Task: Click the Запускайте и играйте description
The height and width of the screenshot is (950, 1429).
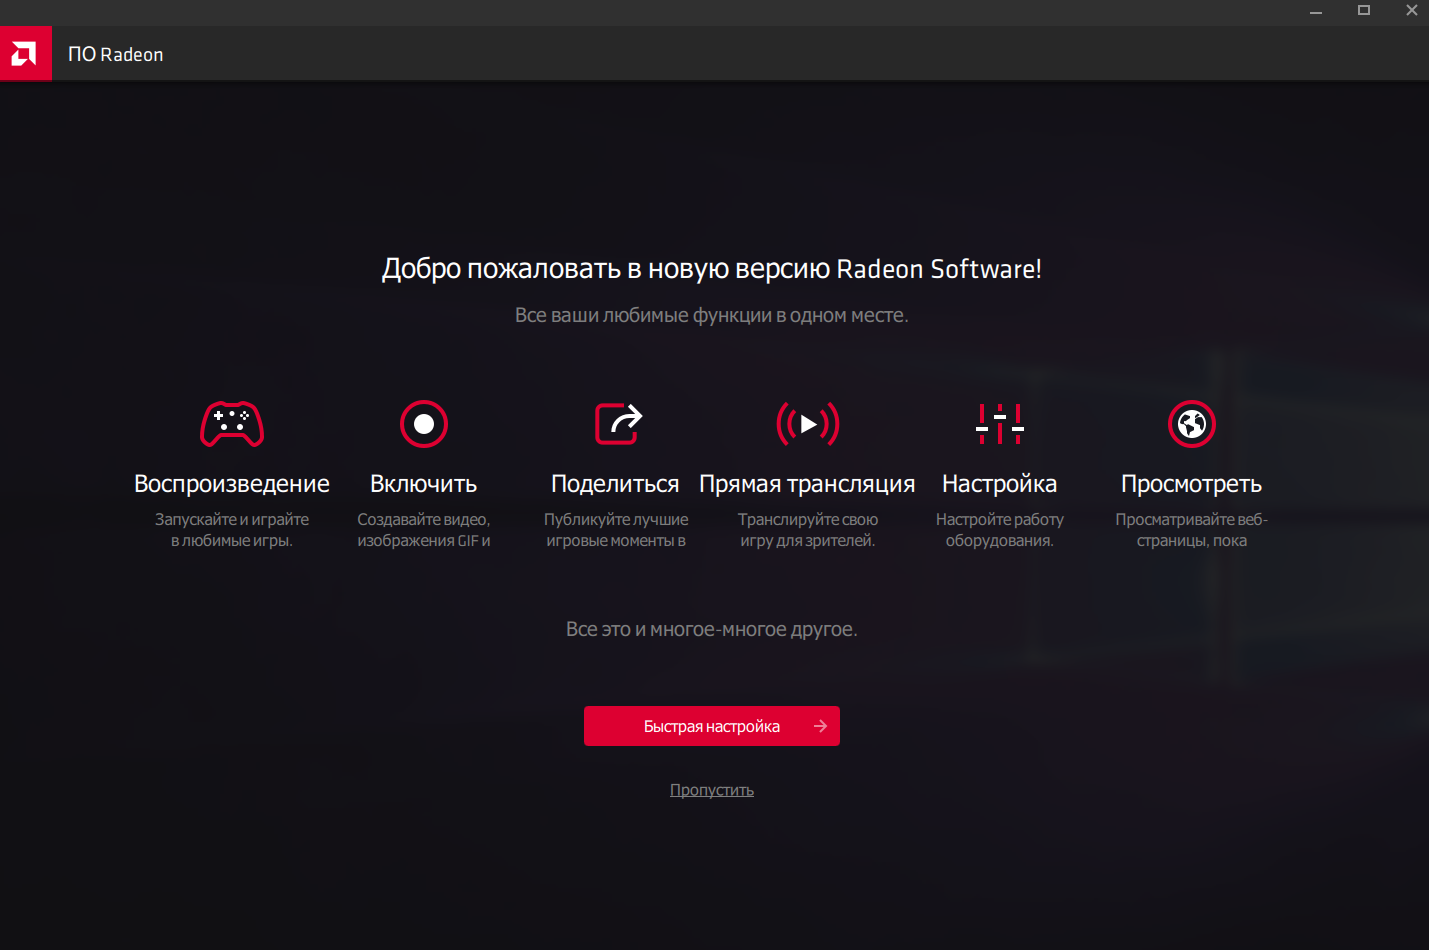Action: (x=232, y=530)
